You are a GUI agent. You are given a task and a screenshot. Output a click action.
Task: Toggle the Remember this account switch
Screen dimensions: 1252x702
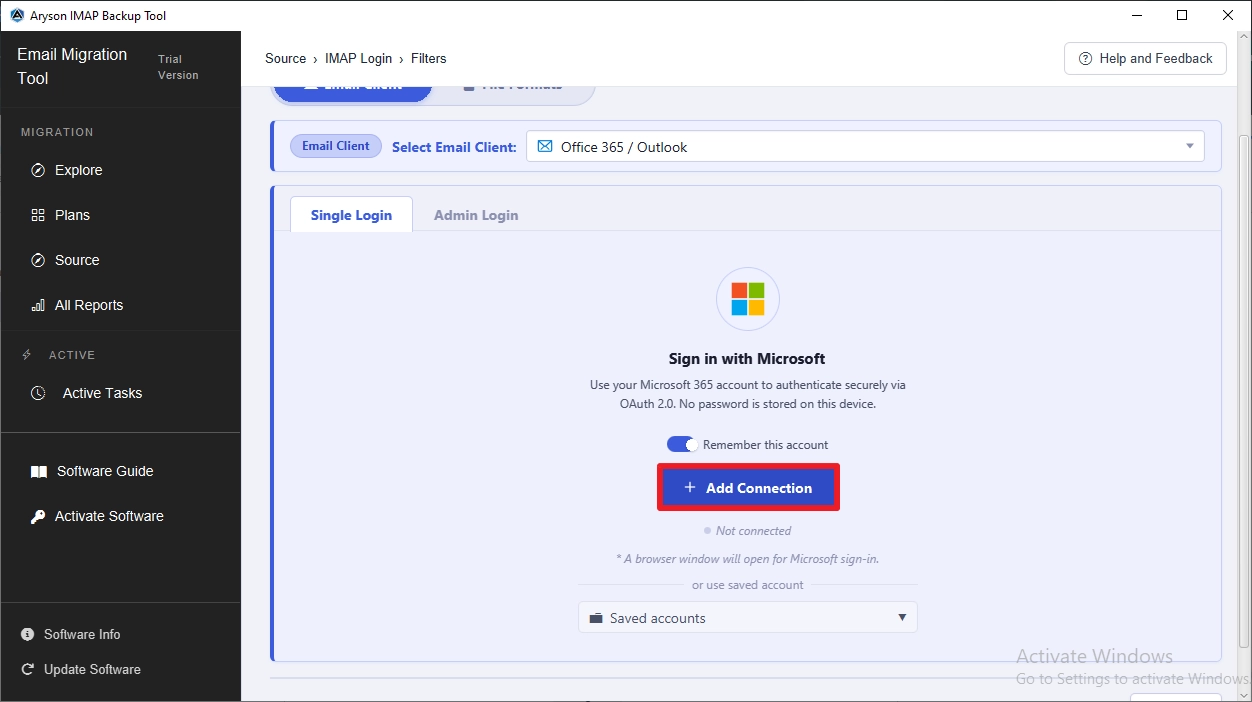pos(682,444)
